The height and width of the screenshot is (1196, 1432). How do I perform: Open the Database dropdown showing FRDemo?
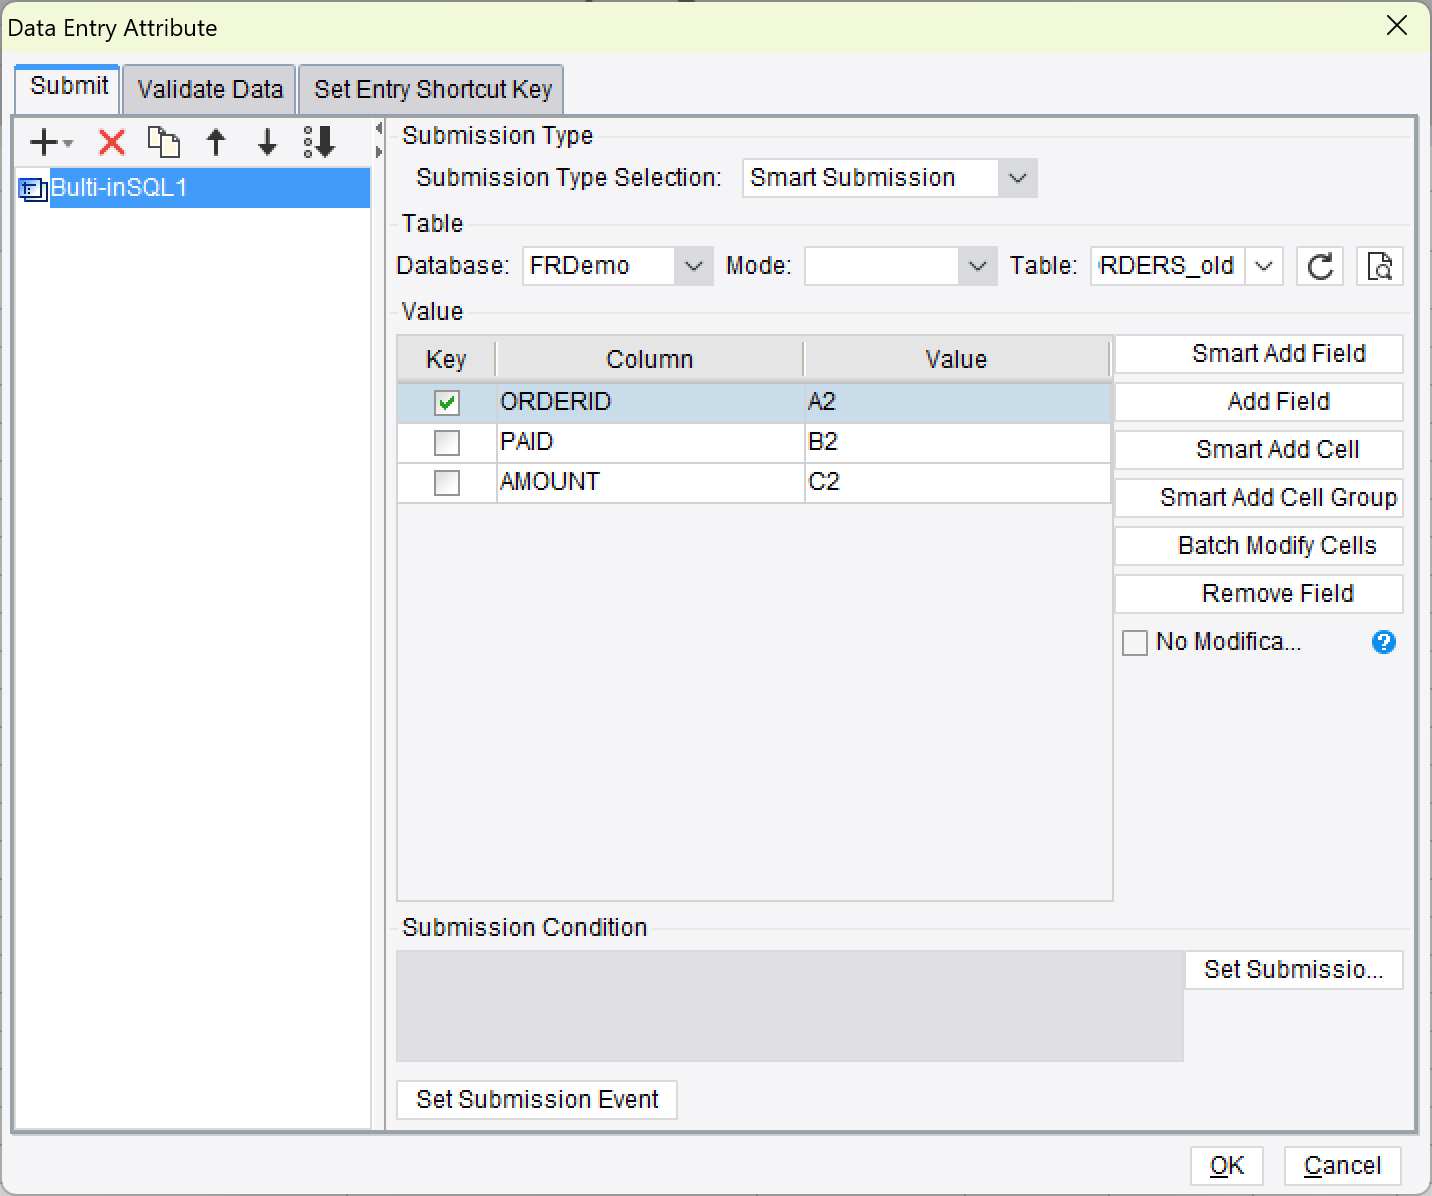[694, 266]
